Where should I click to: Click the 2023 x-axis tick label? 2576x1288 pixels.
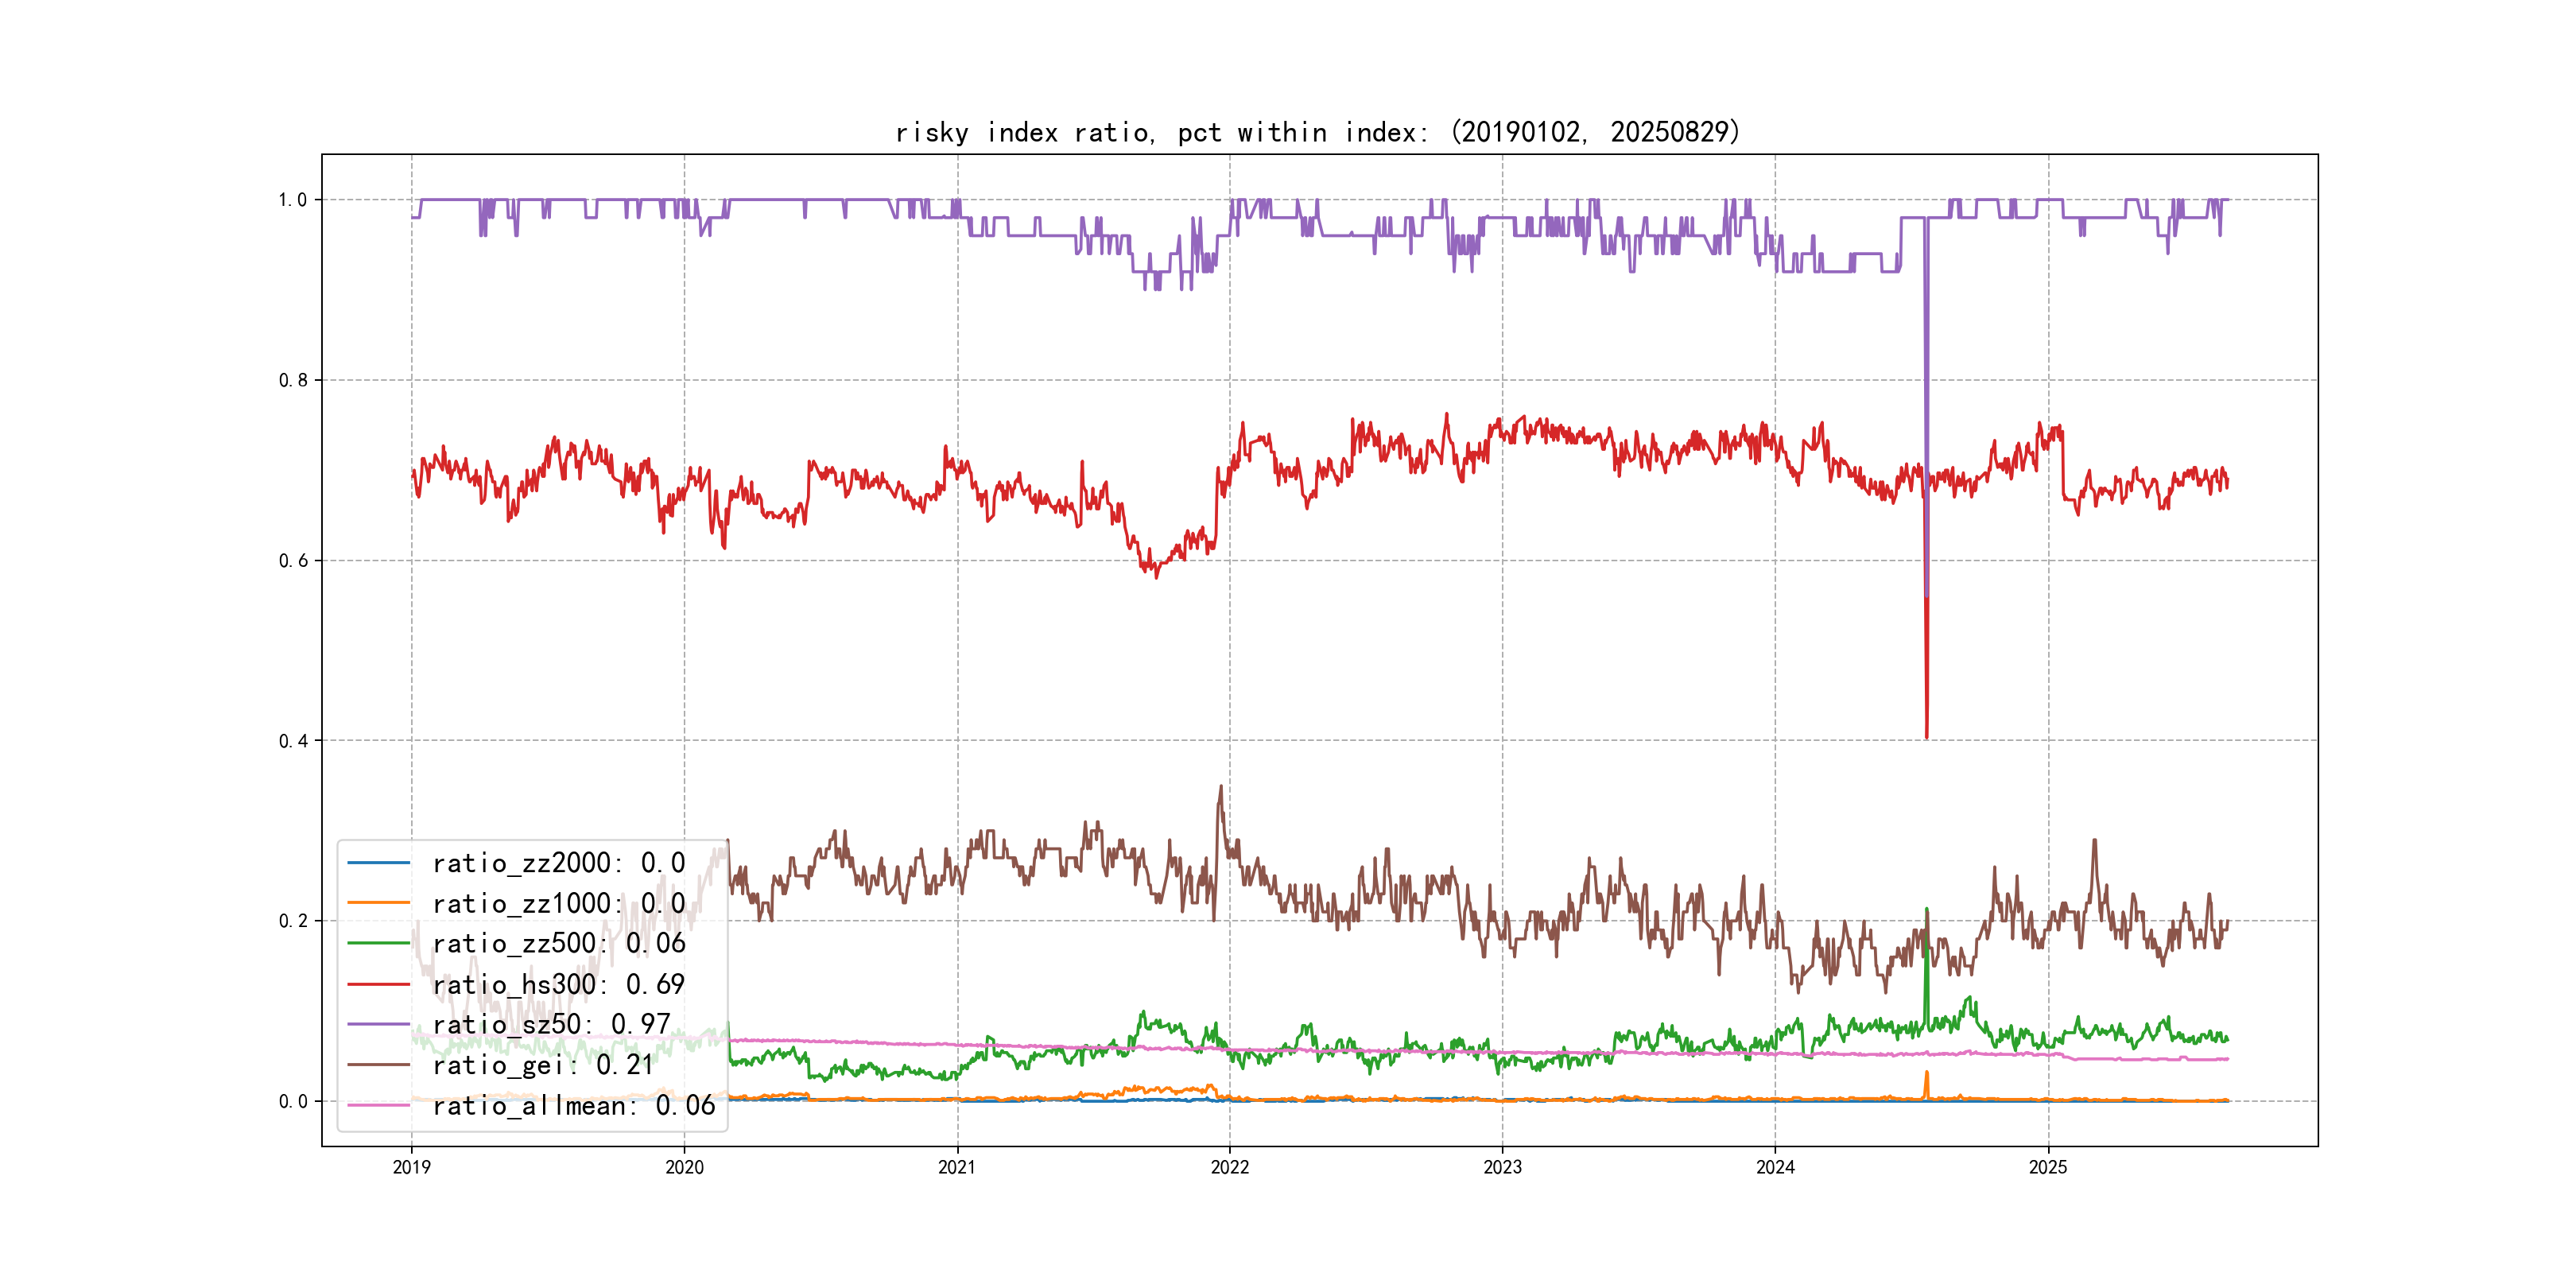click(x=1502, y=1167)
